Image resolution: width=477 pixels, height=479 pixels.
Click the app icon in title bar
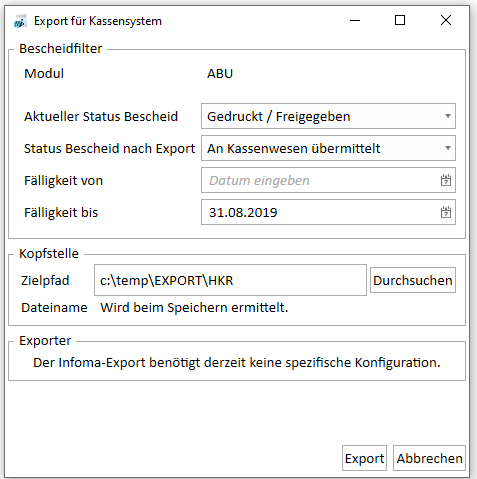click(20, 22)
